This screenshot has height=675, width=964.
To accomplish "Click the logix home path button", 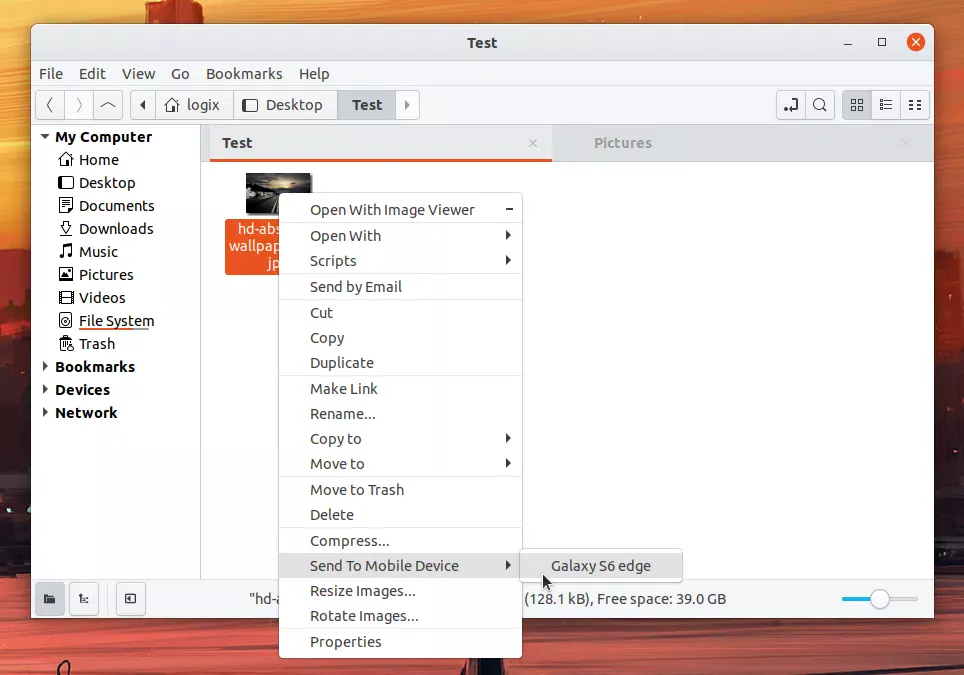I will [194, 105].
